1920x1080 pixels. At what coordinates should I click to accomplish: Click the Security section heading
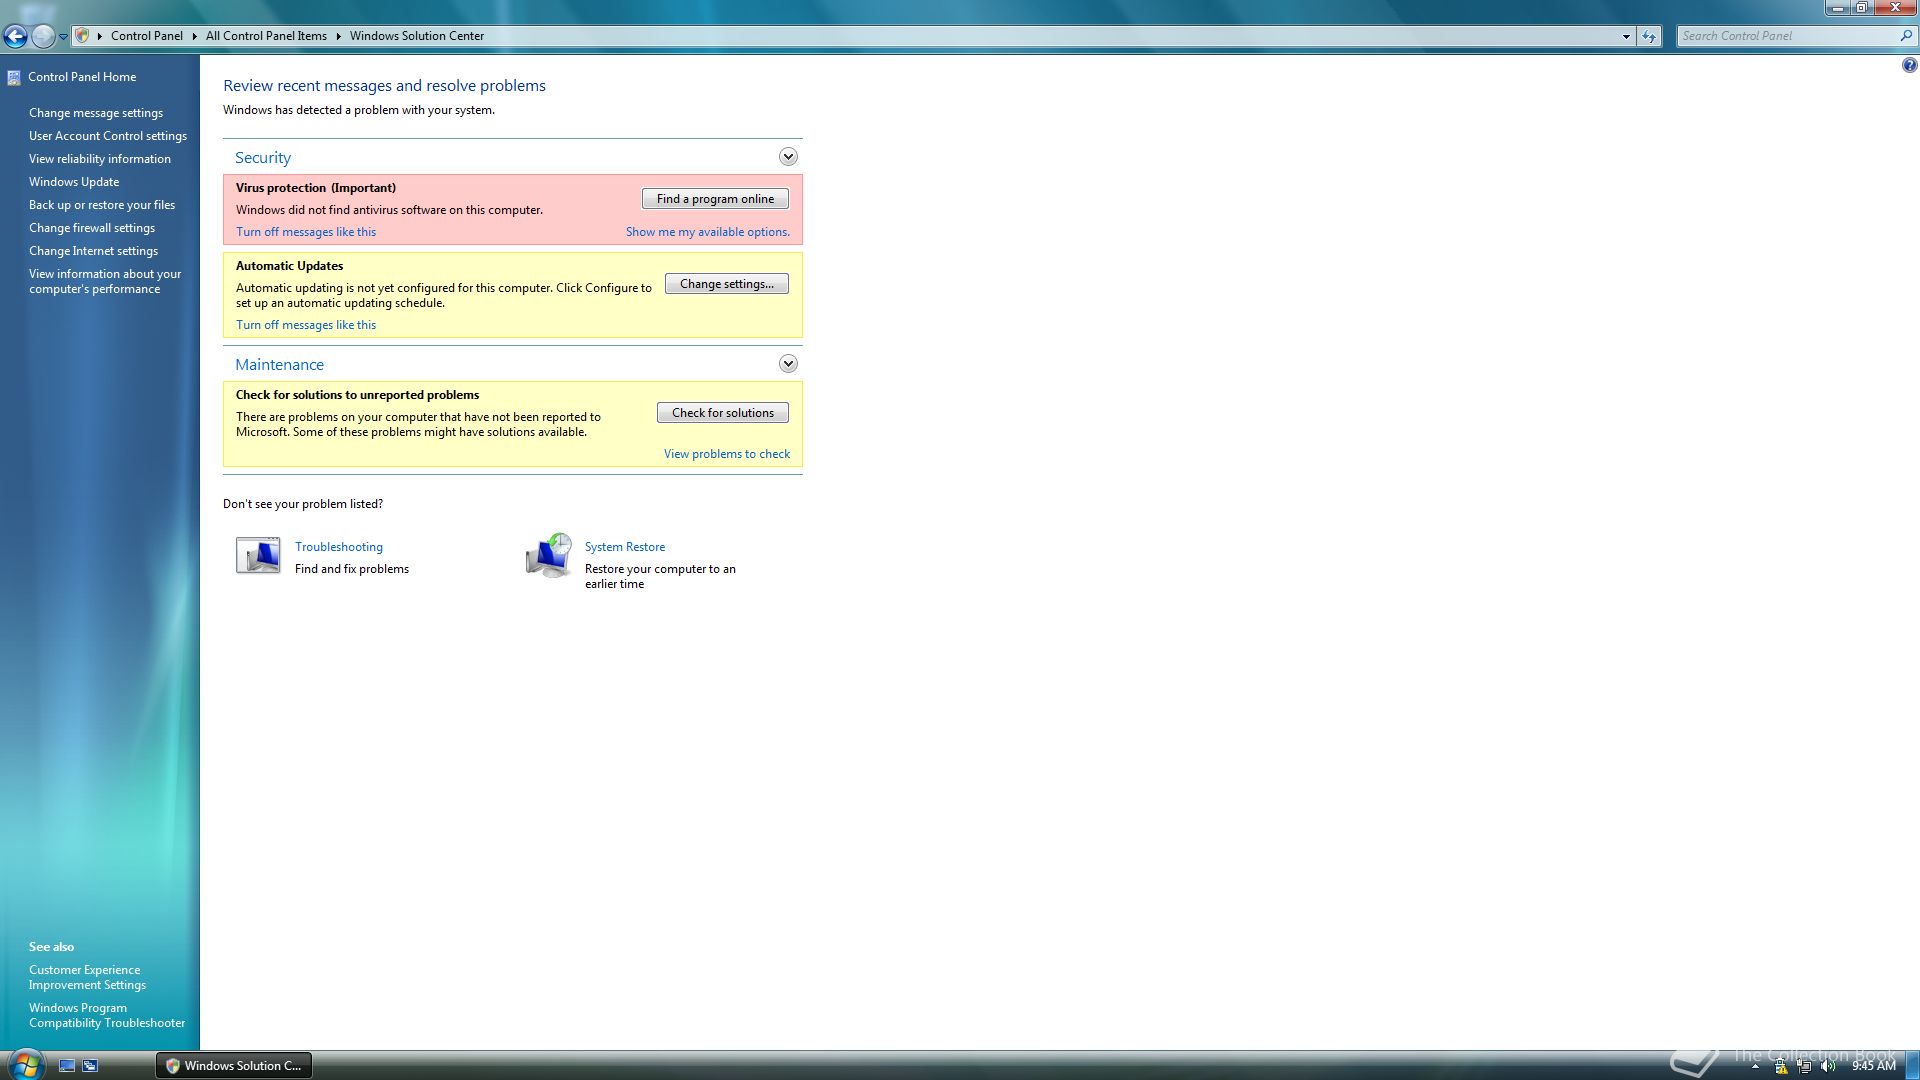[263, 158]
